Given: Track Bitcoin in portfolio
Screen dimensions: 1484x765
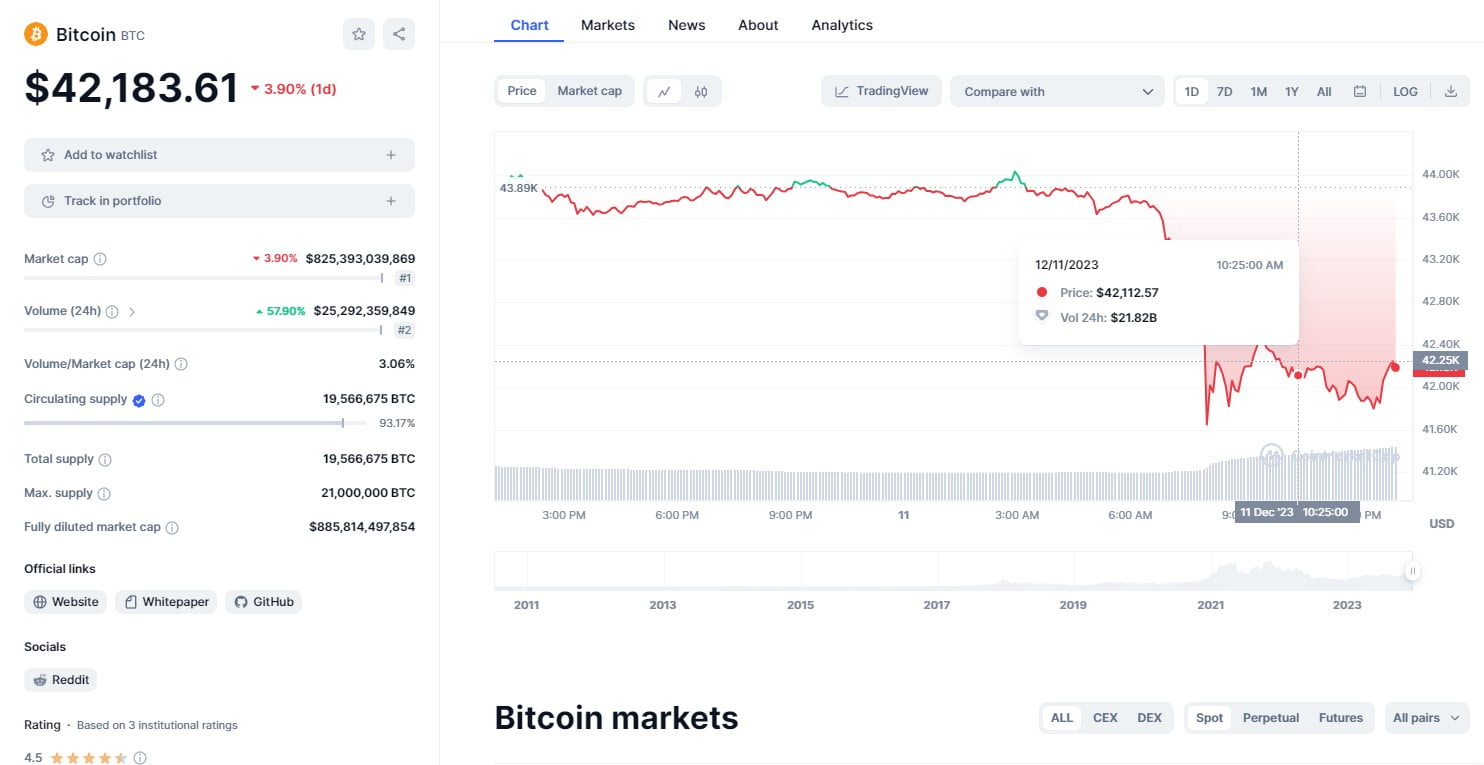Looking at the screenshot, I should click(x=219, y=201).
